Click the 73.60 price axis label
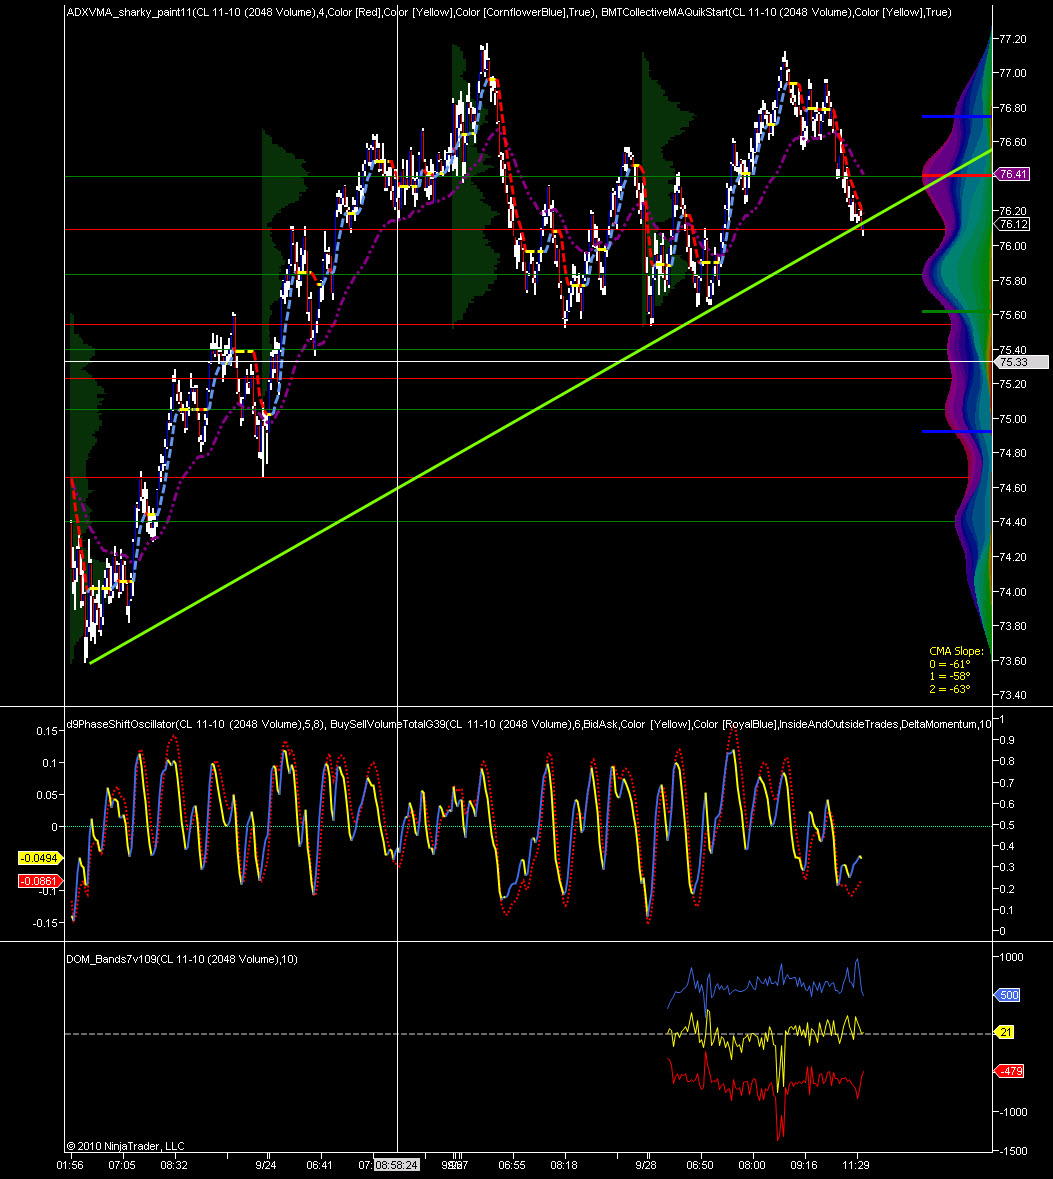 (1012, 661)
